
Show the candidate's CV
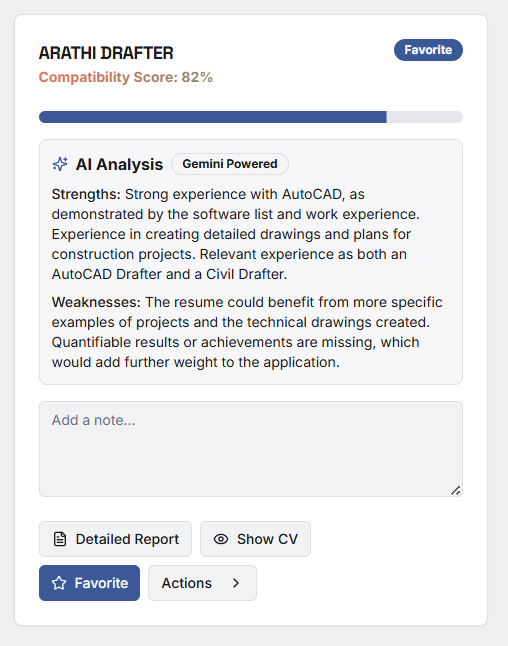[255, 539]
